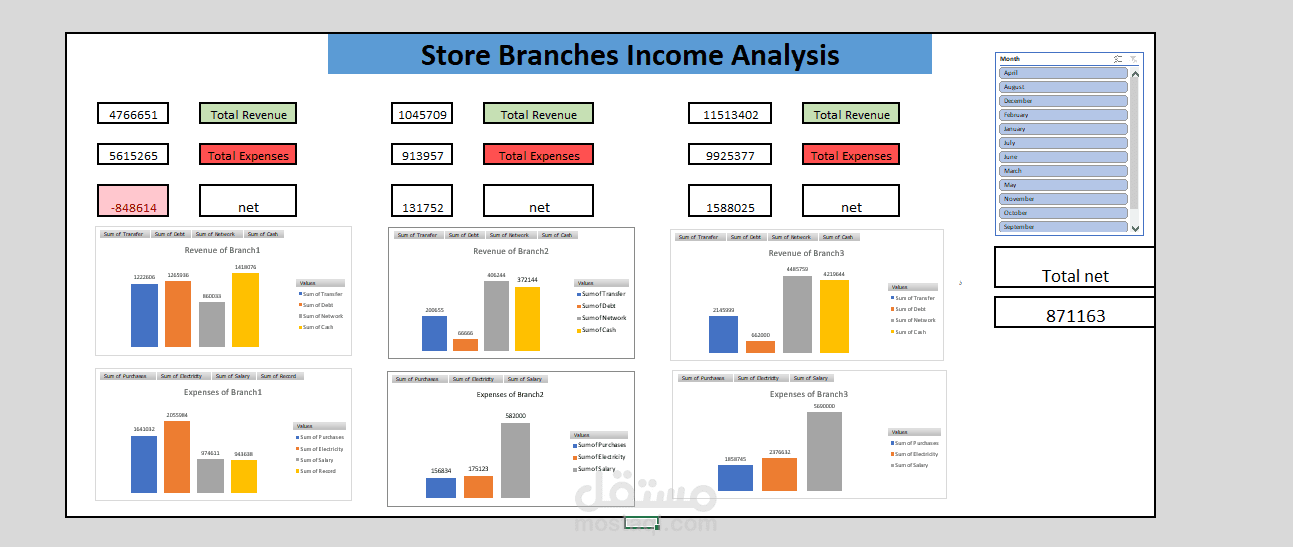
Task: Select cell with value 9925377
Action: click(730, 155)
